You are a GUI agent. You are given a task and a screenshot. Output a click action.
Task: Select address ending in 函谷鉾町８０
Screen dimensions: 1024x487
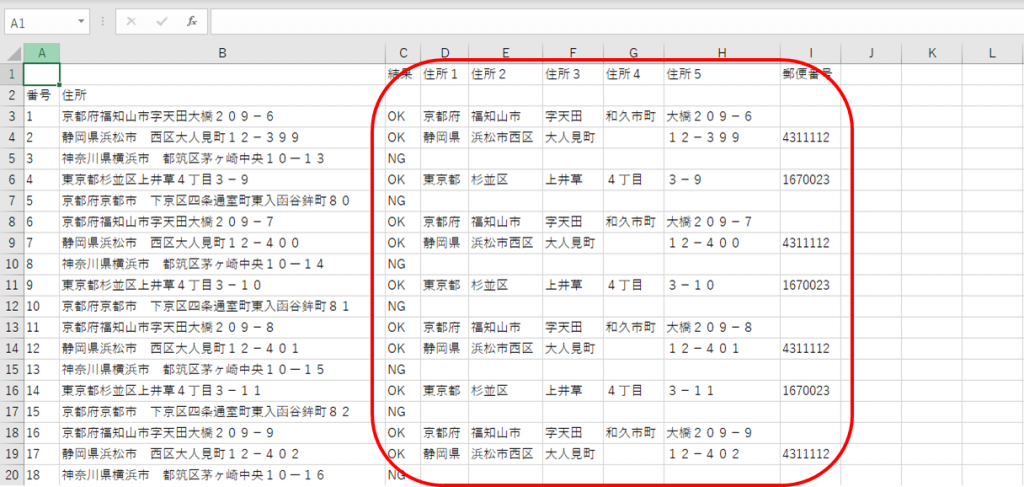[x=222, y=201]
